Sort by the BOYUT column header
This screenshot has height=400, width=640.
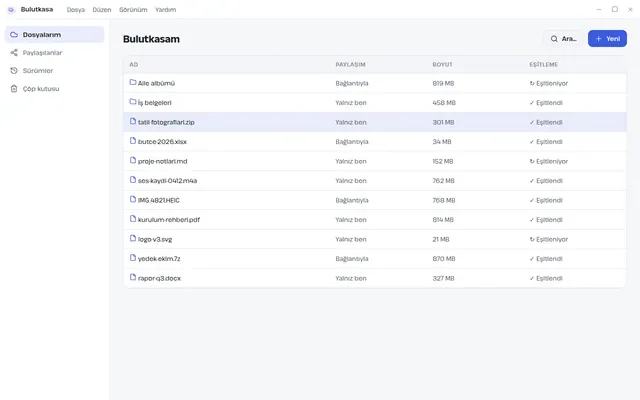click(x=442, y=64)
